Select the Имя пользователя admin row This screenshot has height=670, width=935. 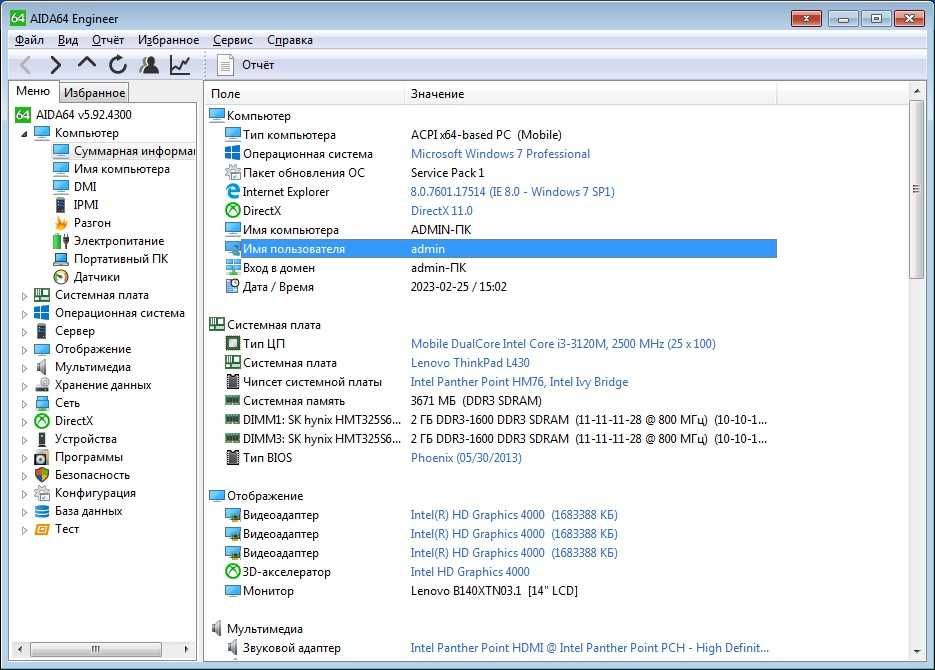[x=500, y=249]
